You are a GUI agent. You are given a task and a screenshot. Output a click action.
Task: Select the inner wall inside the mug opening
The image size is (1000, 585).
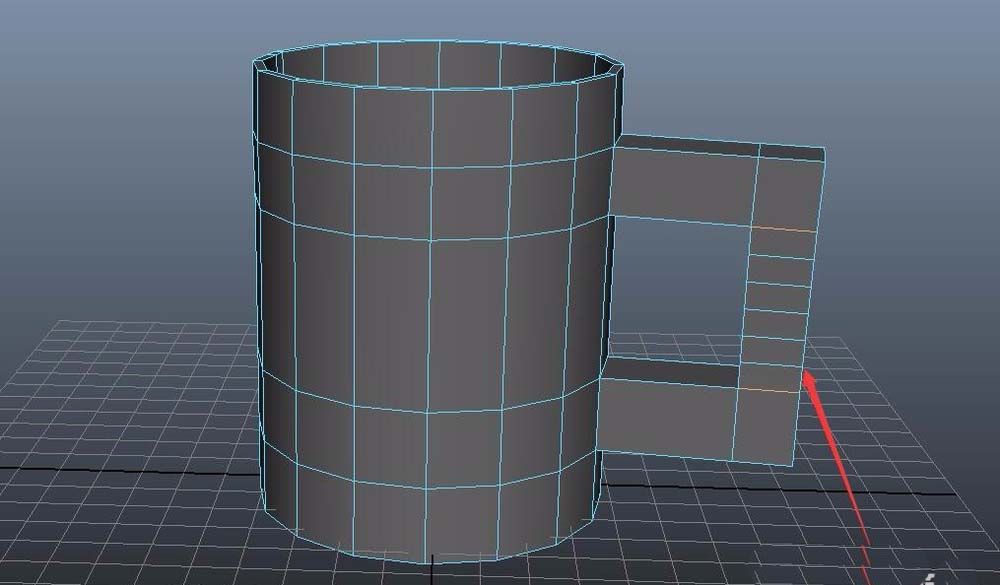coord(440,64)
